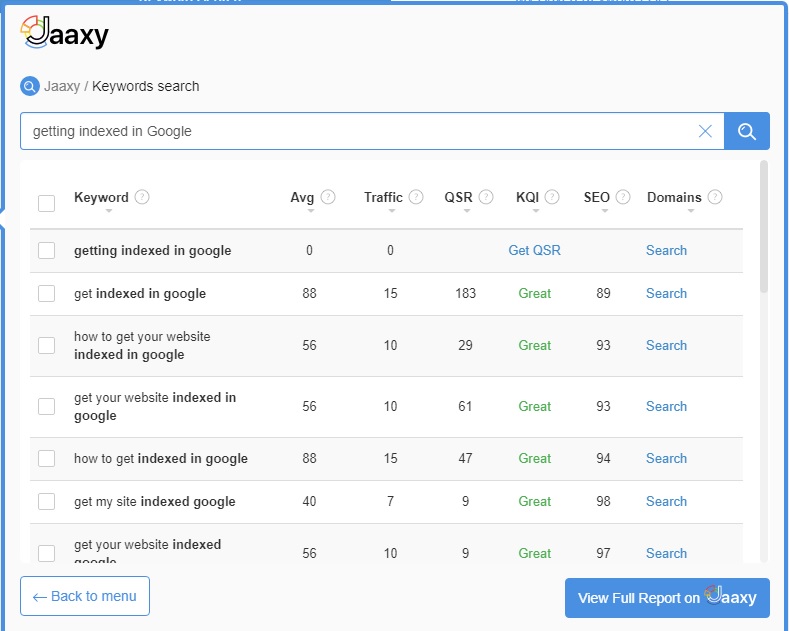This screenshot has height=631, width=789.
Task: Clear the keyword search field
Action: point(705,131)
